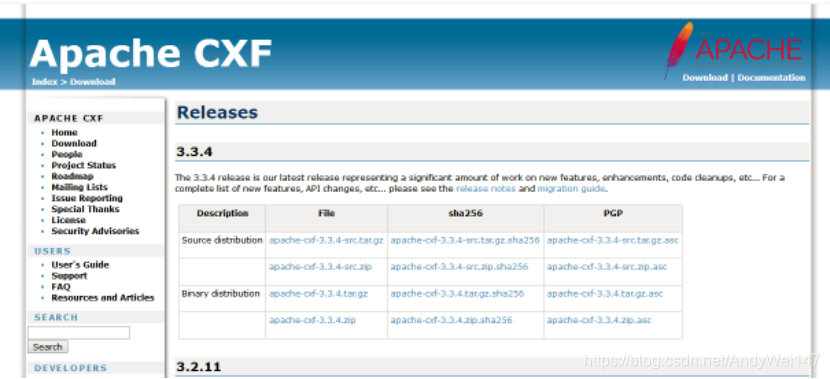Download apache-cxf-3.3.4-src.zip
The height and width of the screenshot is (379, 830).
coord(320,267)
